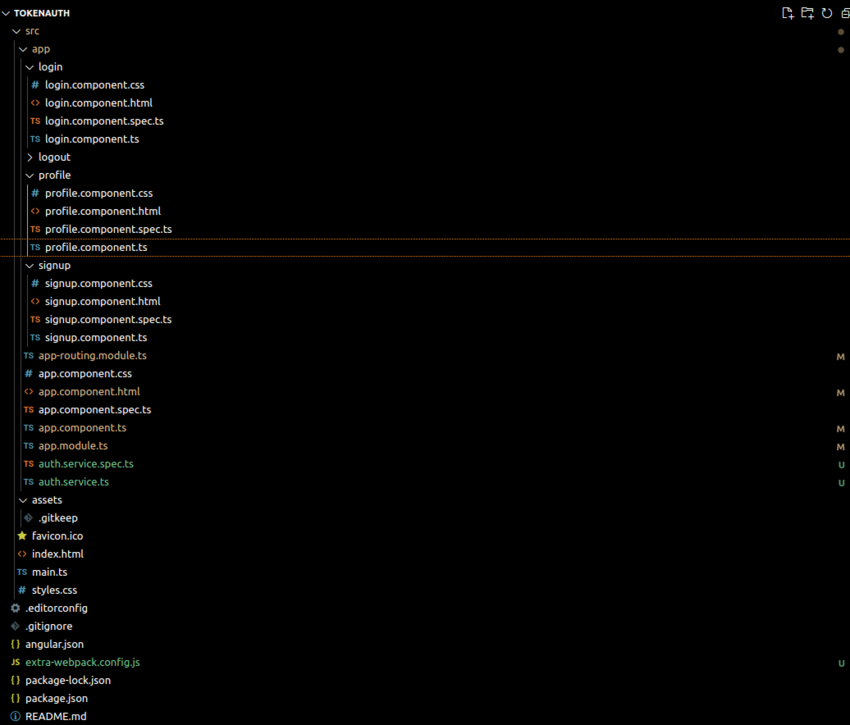
Task: Click the git icon of .gitkeep
Action: point(29,518)
